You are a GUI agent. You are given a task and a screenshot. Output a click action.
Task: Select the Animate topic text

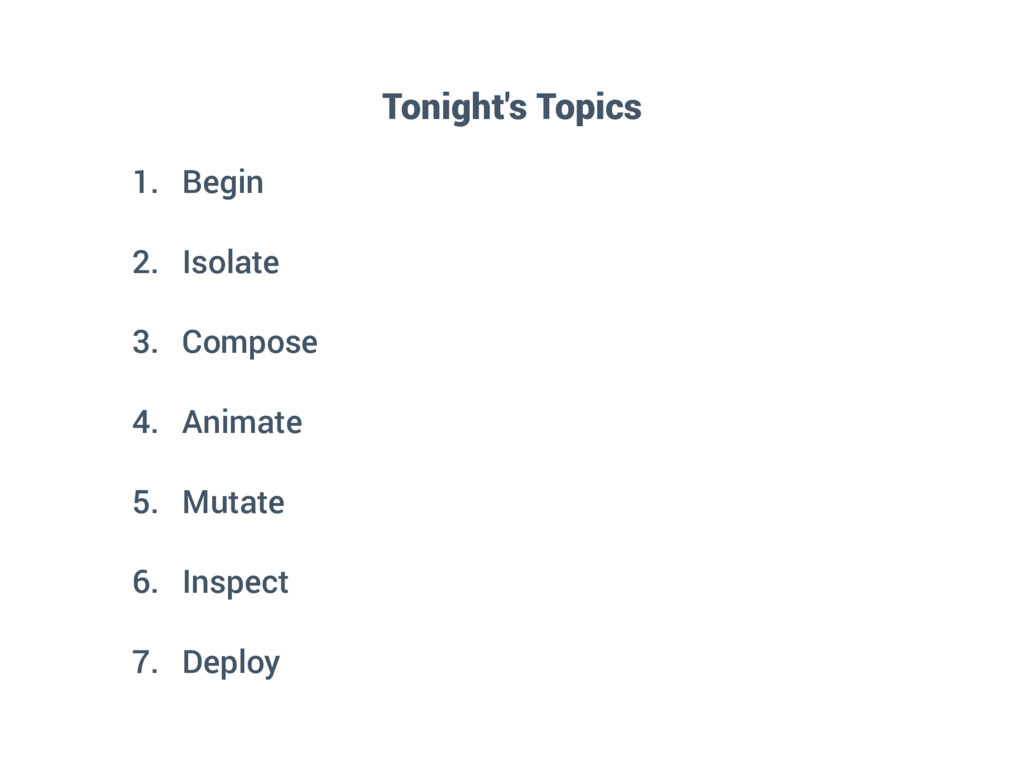click(x=241, y=423)
